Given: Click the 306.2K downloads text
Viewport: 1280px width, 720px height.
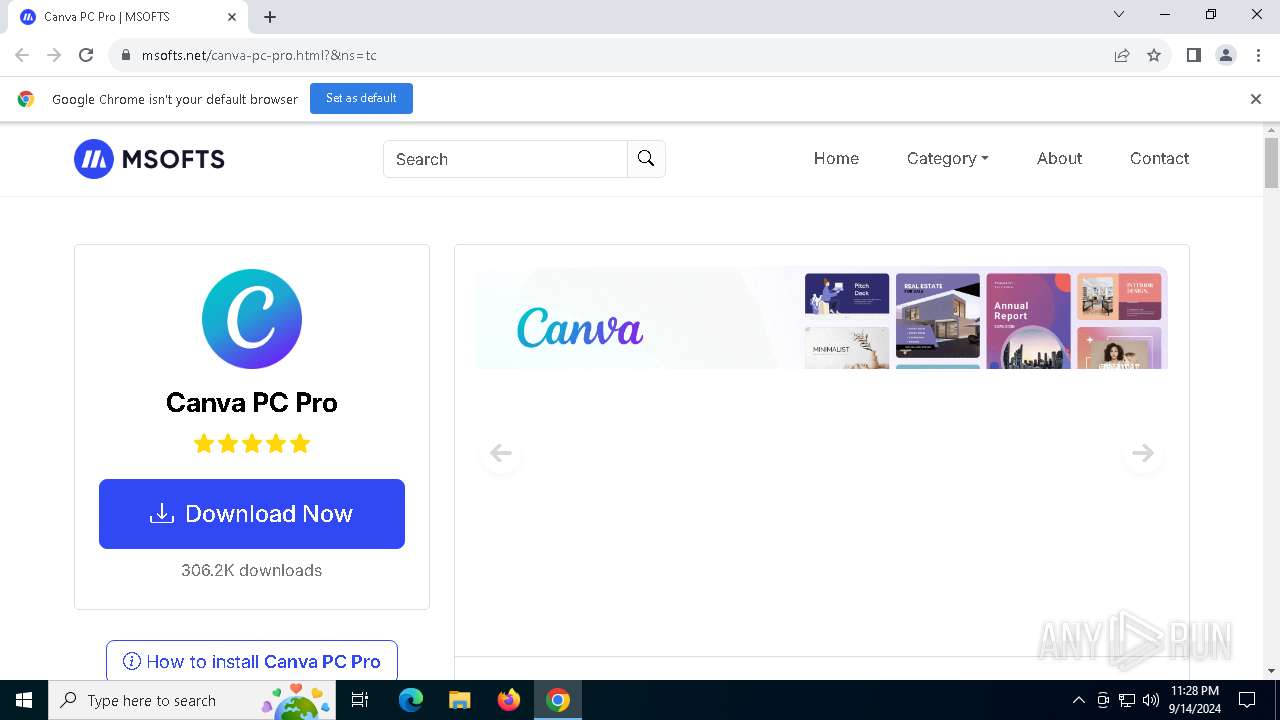Looking at the screenshot, I should [x=252, y=570].
